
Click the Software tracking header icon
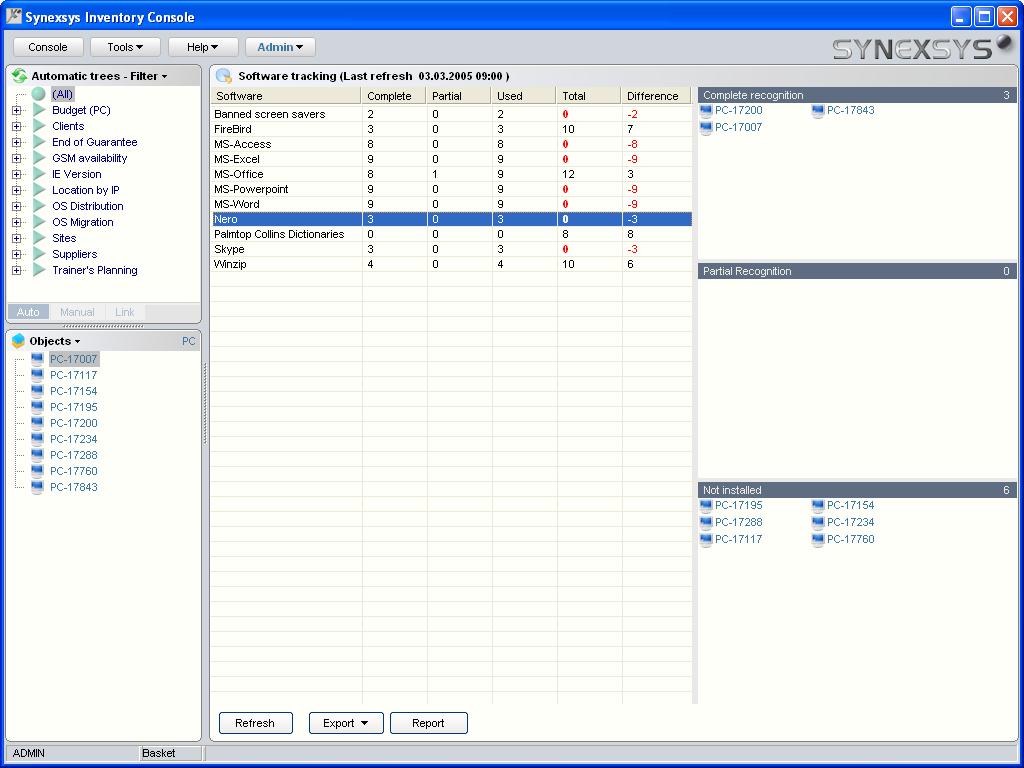pyautogui.click(x=223, y=76)
